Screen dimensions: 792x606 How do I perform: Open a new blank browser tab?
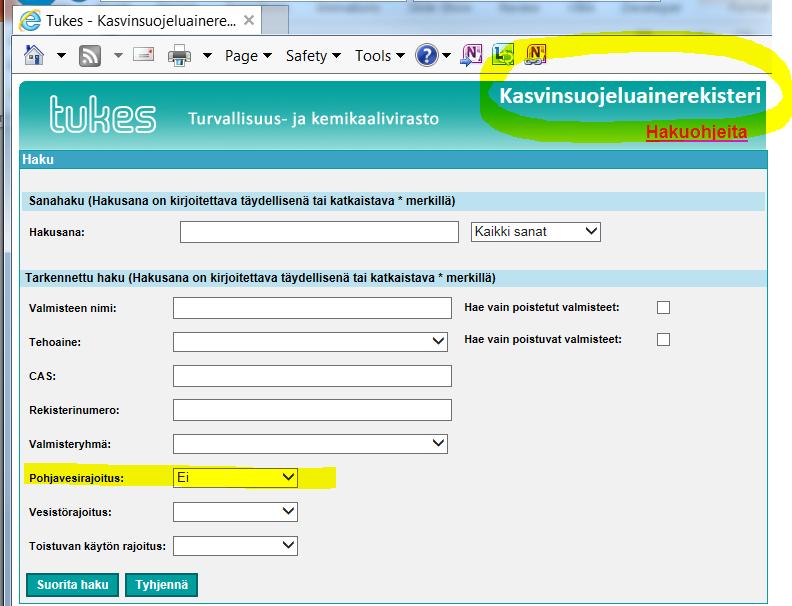(275, 21)
